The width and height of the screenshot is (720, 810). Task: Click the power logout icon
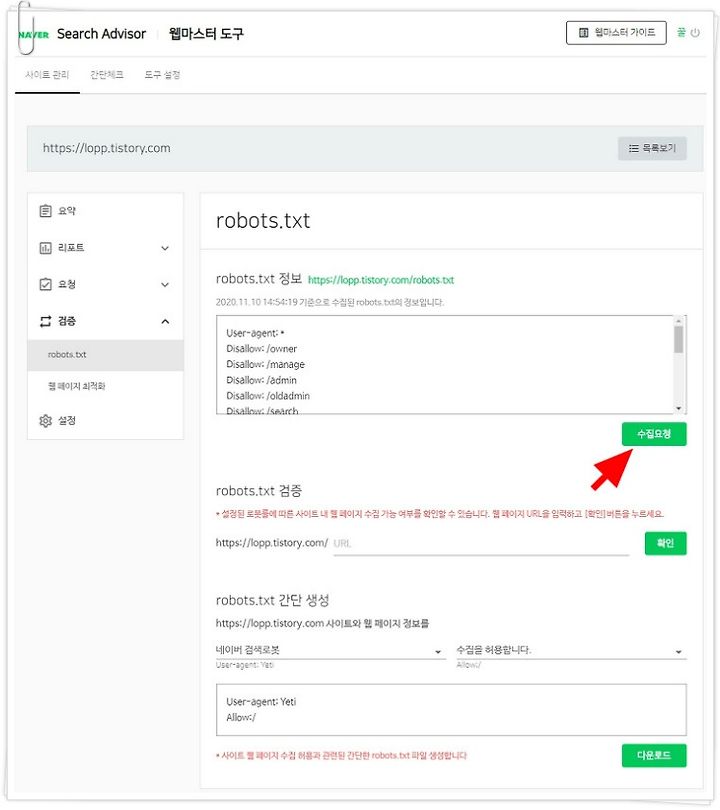coord(695,33)
